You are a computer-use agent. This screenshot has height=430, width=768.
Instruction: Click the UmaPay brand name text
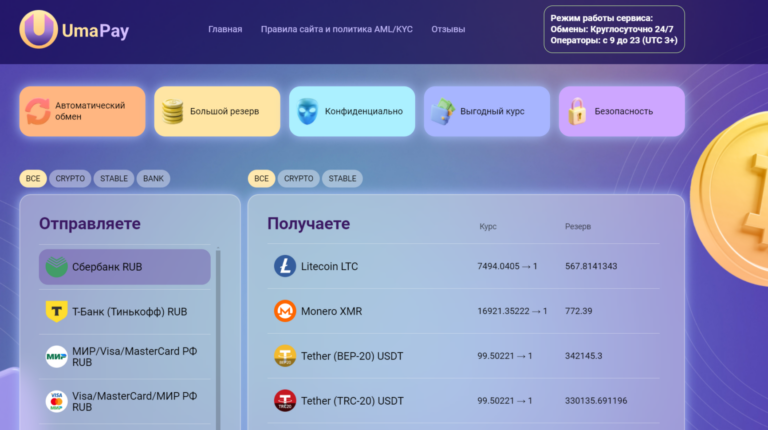point(96,31)
